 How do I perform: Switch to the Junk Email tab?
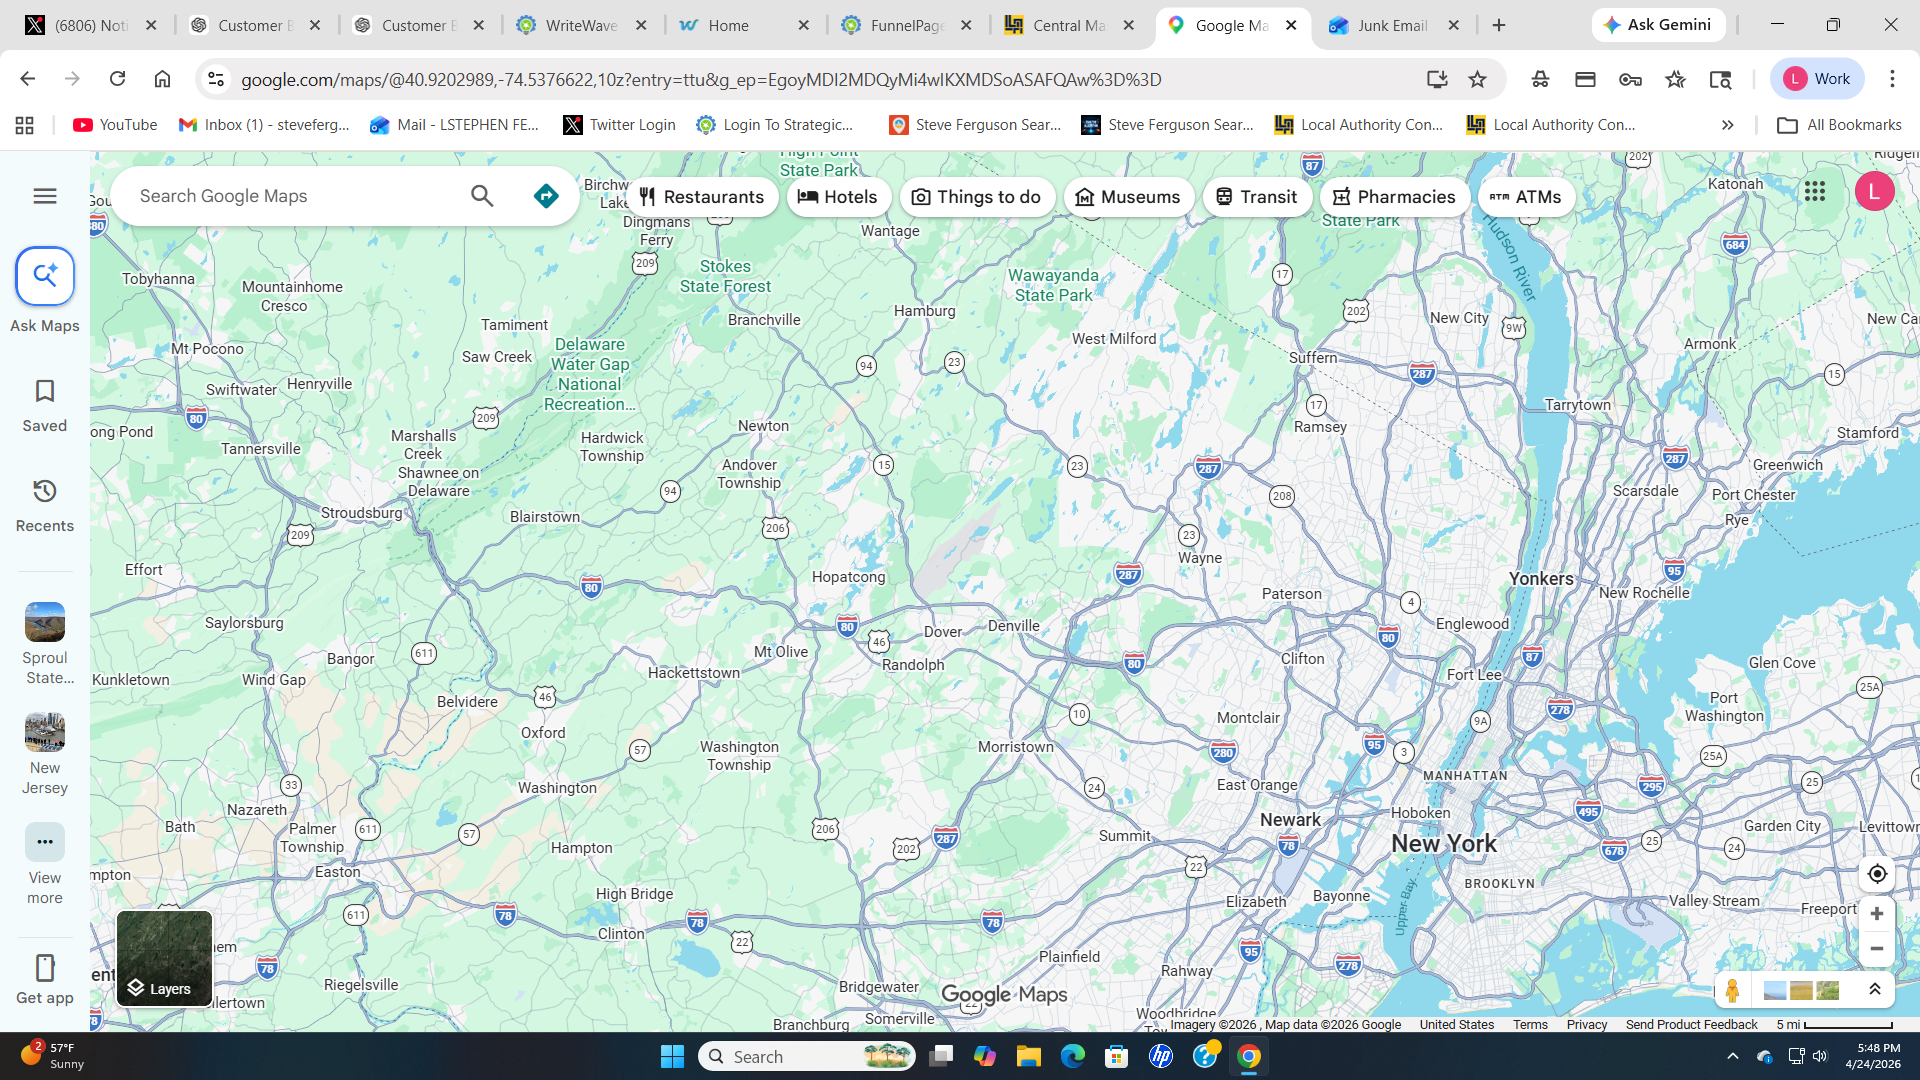pyautogui.click(x=1391, y=25)
